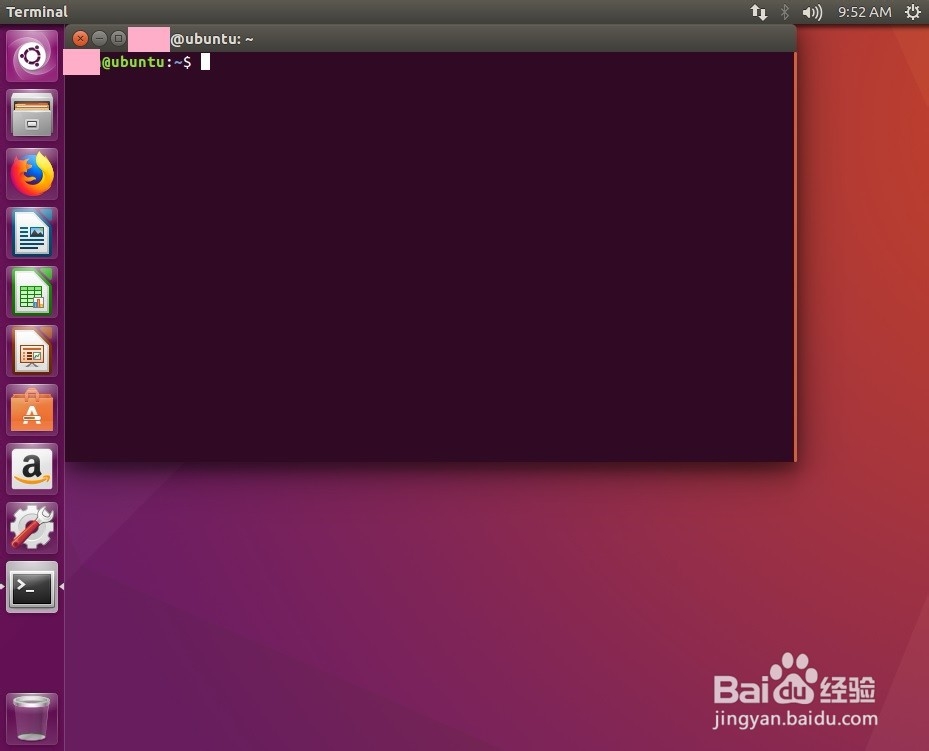This screenshot has width=929, height=751.
Task: Click the Terminal title in top panel
Action: [37, 12]
